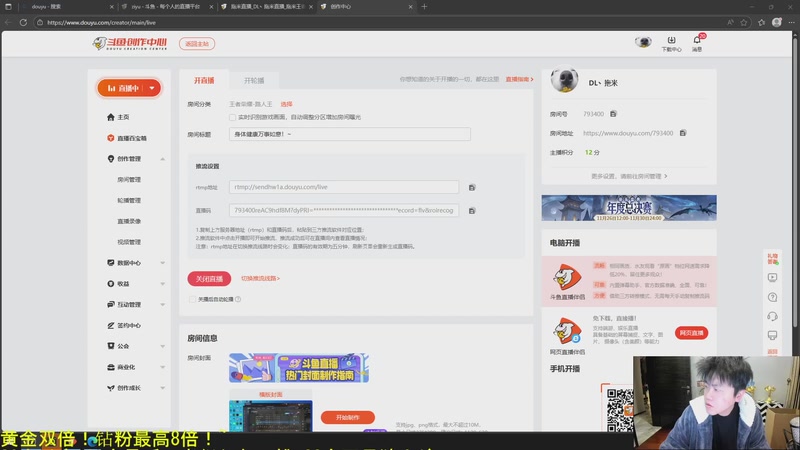The image size is (800, 450).
Task: Click the 网页直播 button
Action: (x=691, y=333)
